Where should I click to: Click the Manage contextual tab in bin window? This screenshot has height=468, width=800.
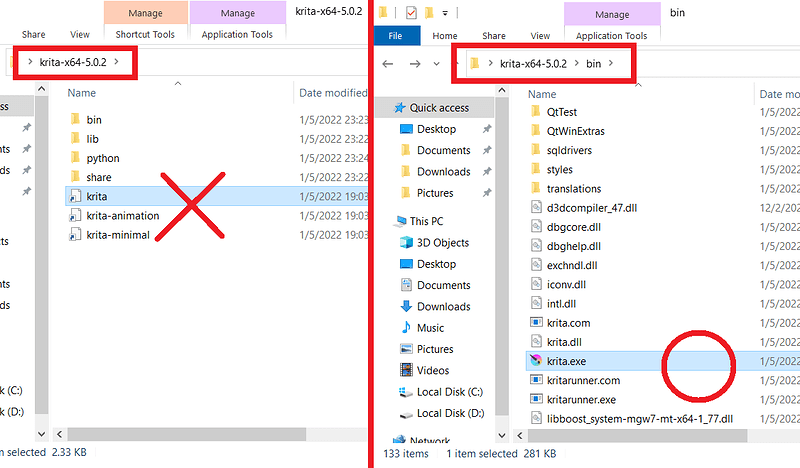click(612, 14)
